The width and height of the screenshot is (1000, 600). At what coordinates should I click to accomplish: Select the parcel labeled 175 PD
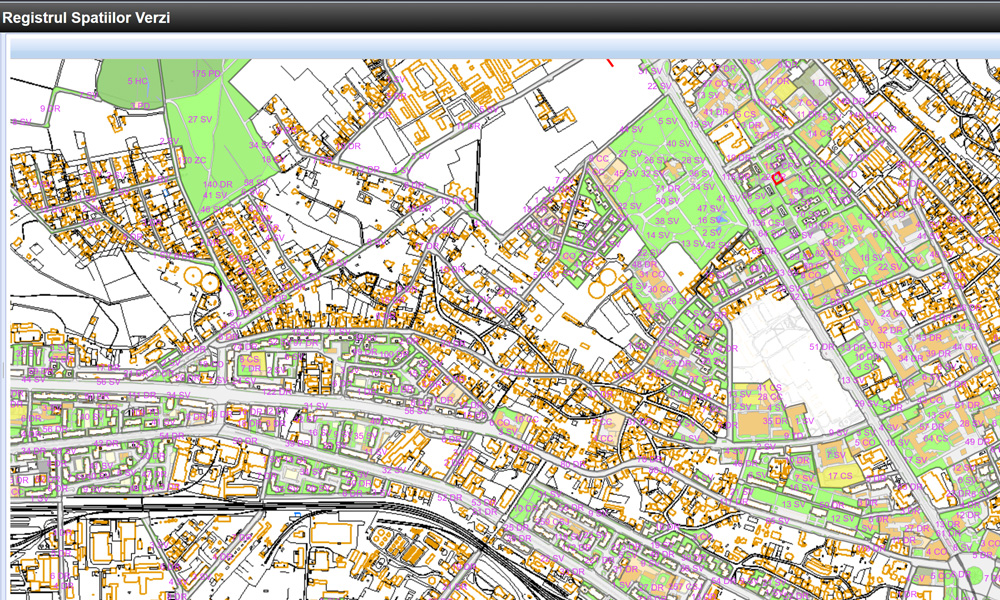click(x=206, y=74)
